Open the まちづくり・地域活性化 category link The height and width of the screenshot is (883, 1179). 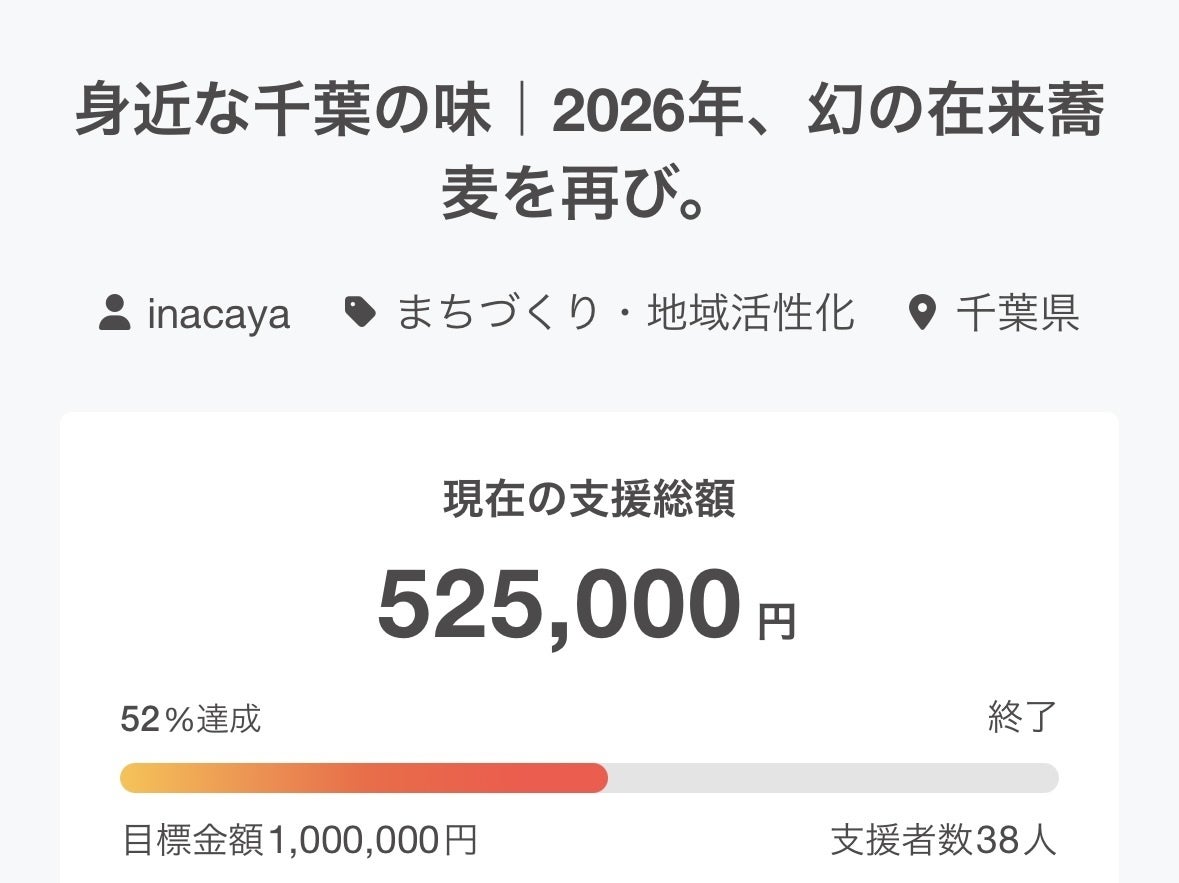pos(625,313)
